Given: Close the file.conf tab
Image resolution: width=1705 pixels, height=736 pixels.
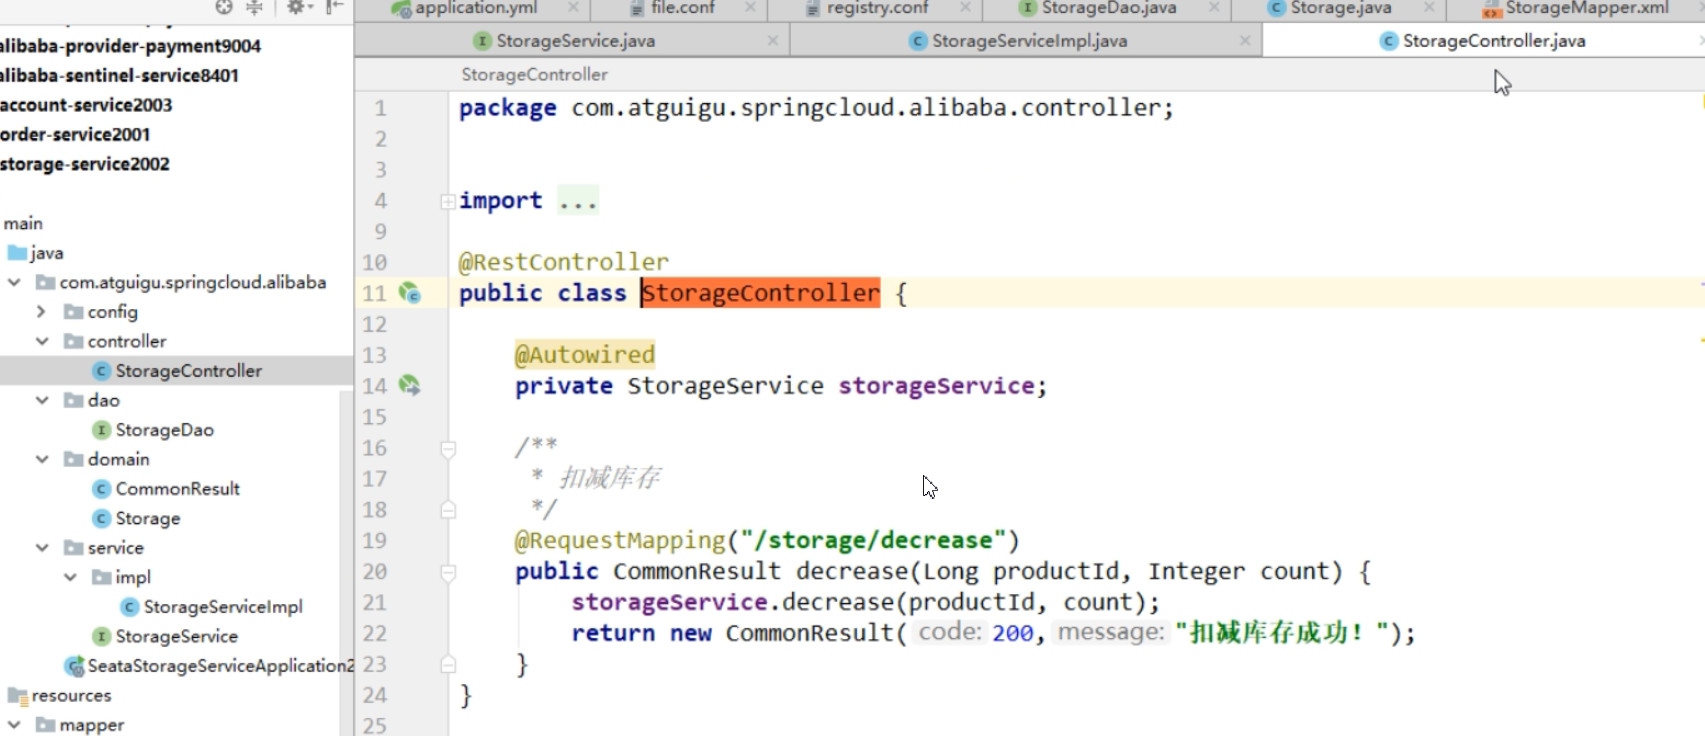Looking at the screenshot, I should pos(750,7).
